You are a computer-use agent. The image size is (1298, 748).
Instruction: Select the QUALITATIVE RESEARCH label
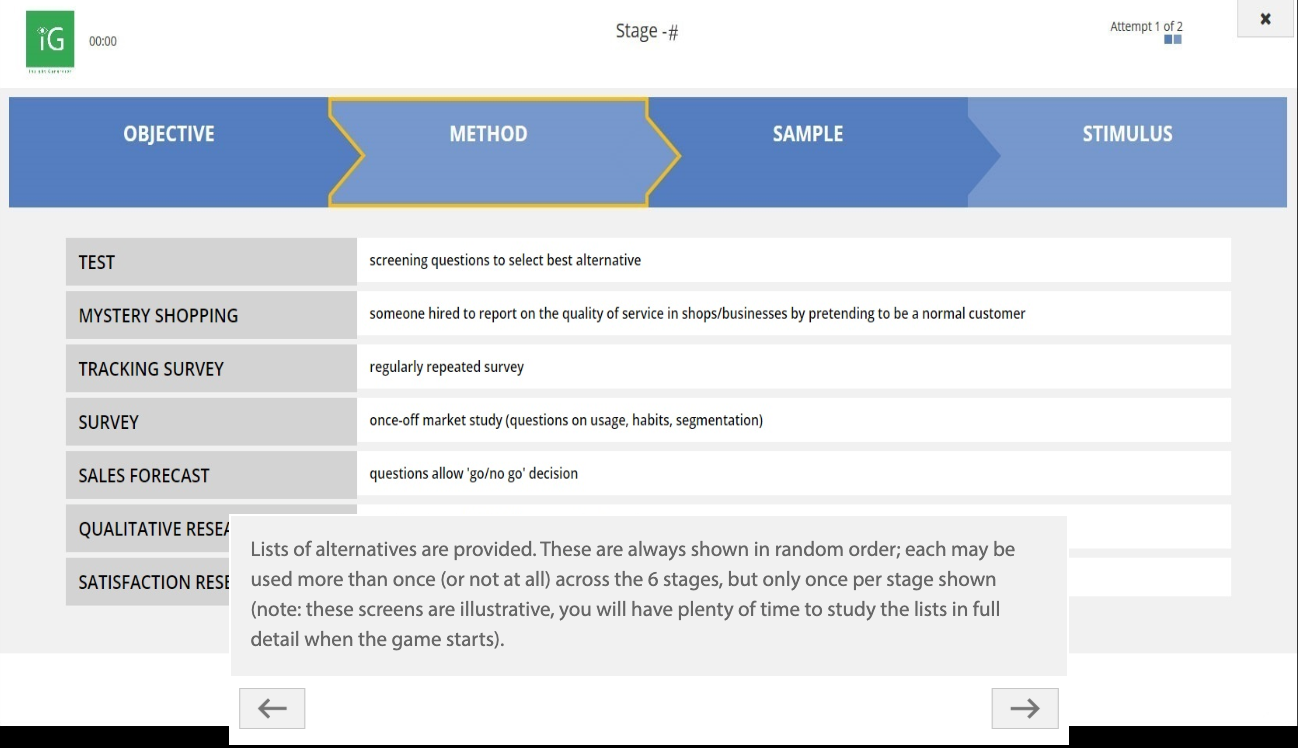[x=150, y=529]
